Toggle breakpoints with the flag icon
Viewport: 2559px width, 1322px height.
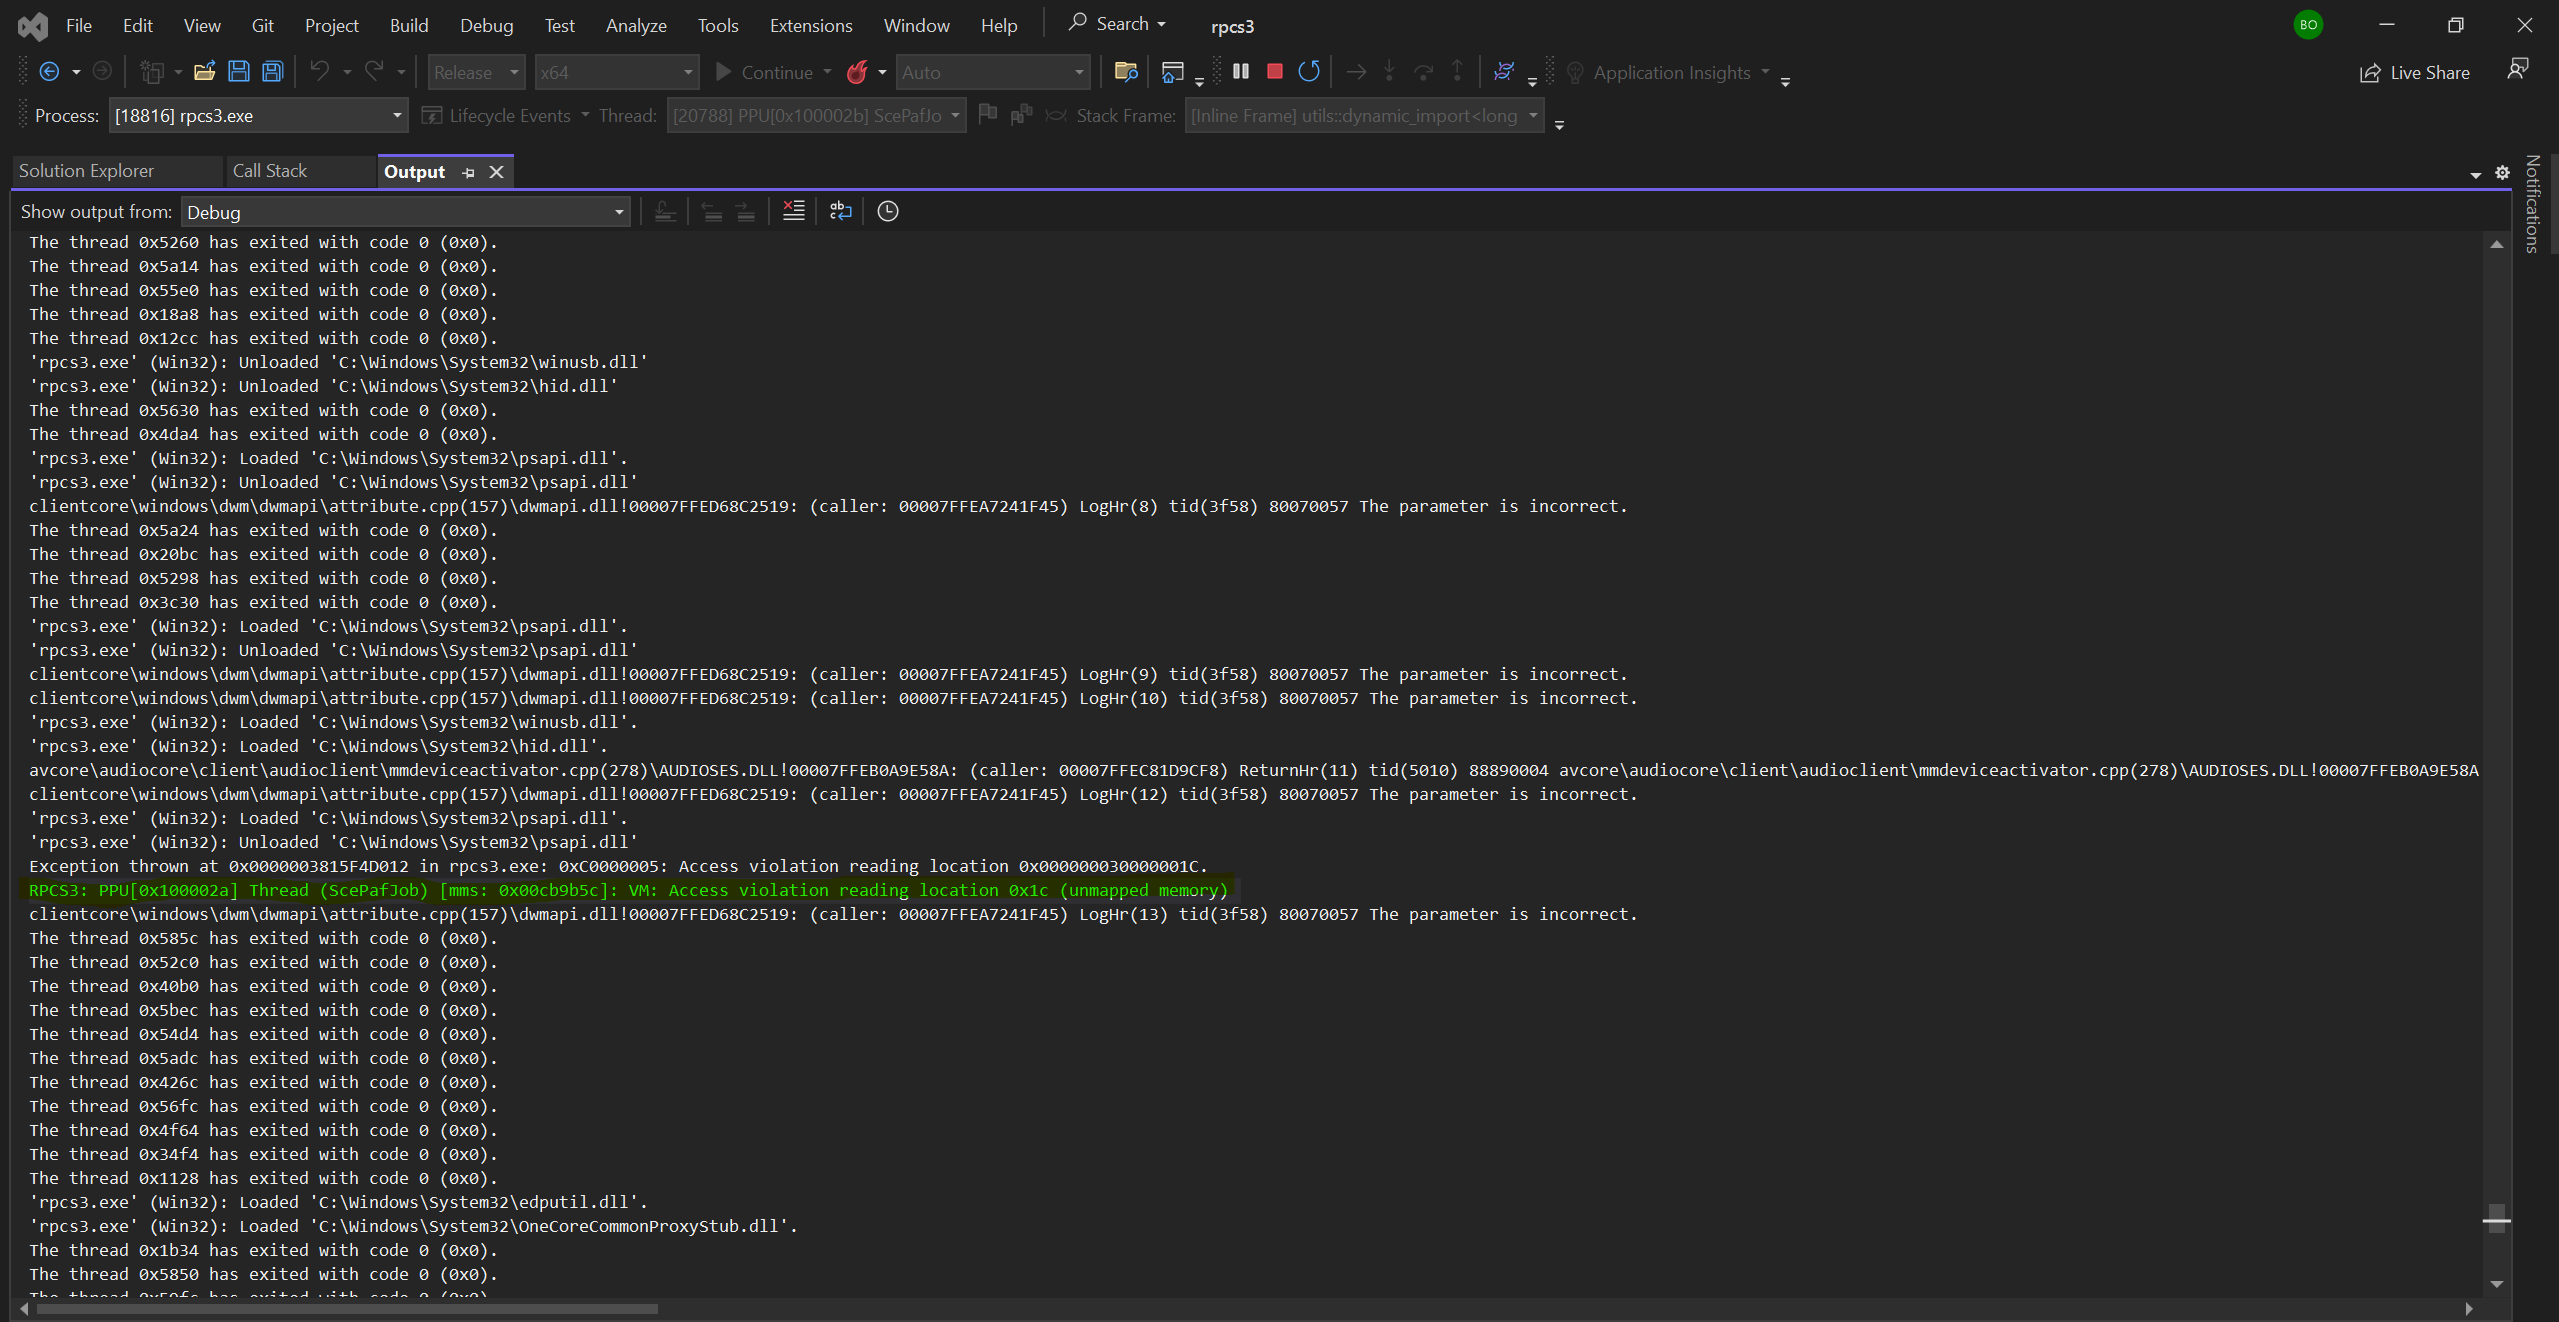[x=987, y=115]
